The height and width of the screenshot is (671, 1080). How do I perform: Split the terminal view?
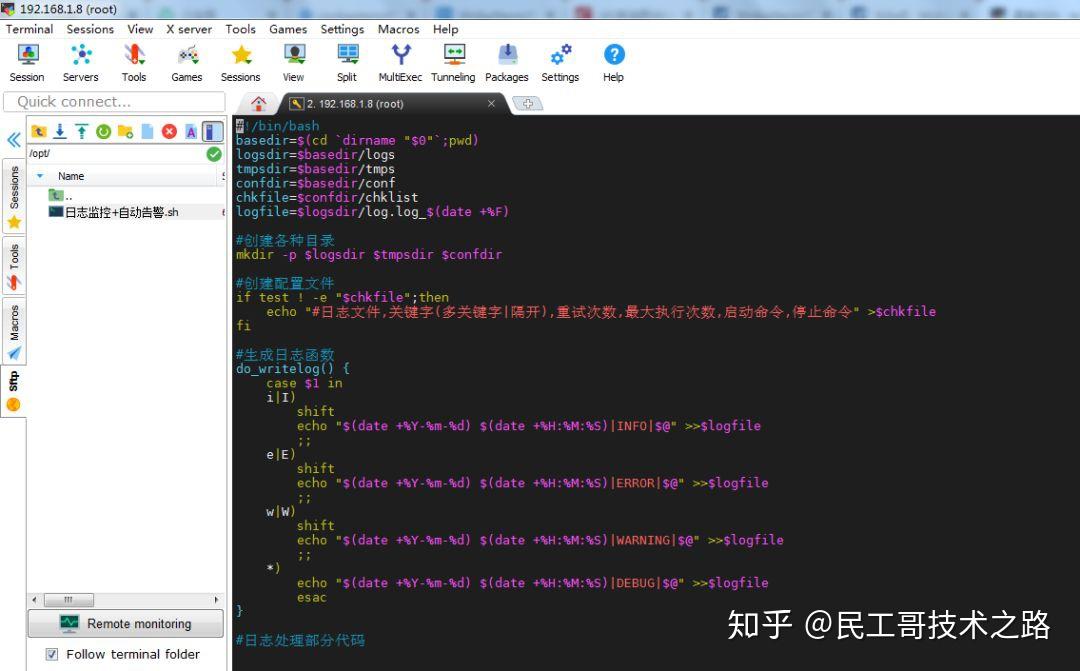(346, 60)
